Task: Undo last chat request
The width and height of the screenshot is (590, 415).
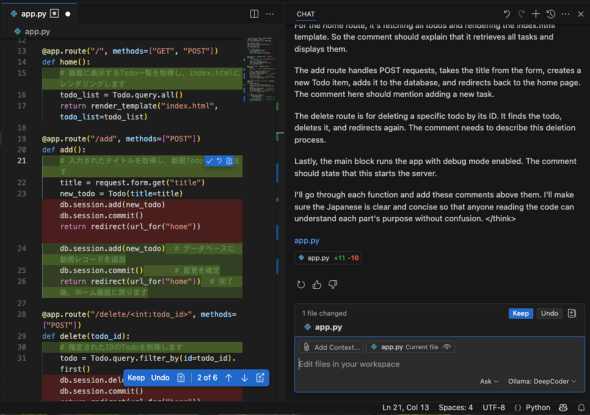Action: 507,14
